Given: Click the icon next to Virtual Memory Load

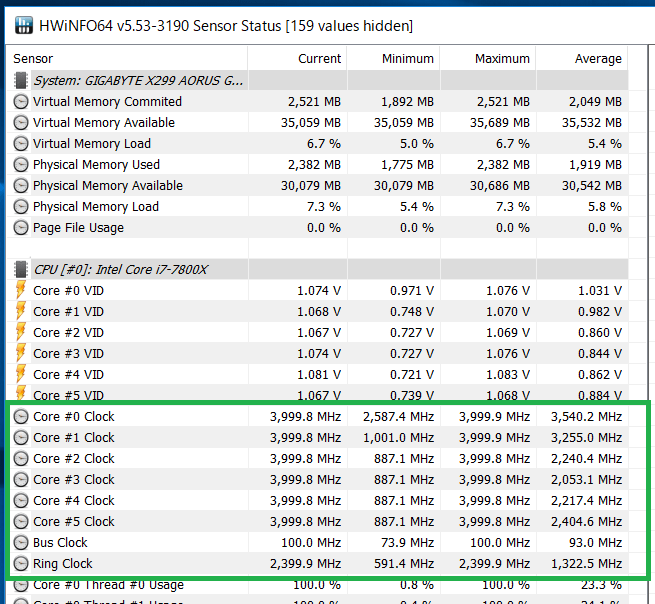Looking at the screenshot, I should tap(21, 143).
